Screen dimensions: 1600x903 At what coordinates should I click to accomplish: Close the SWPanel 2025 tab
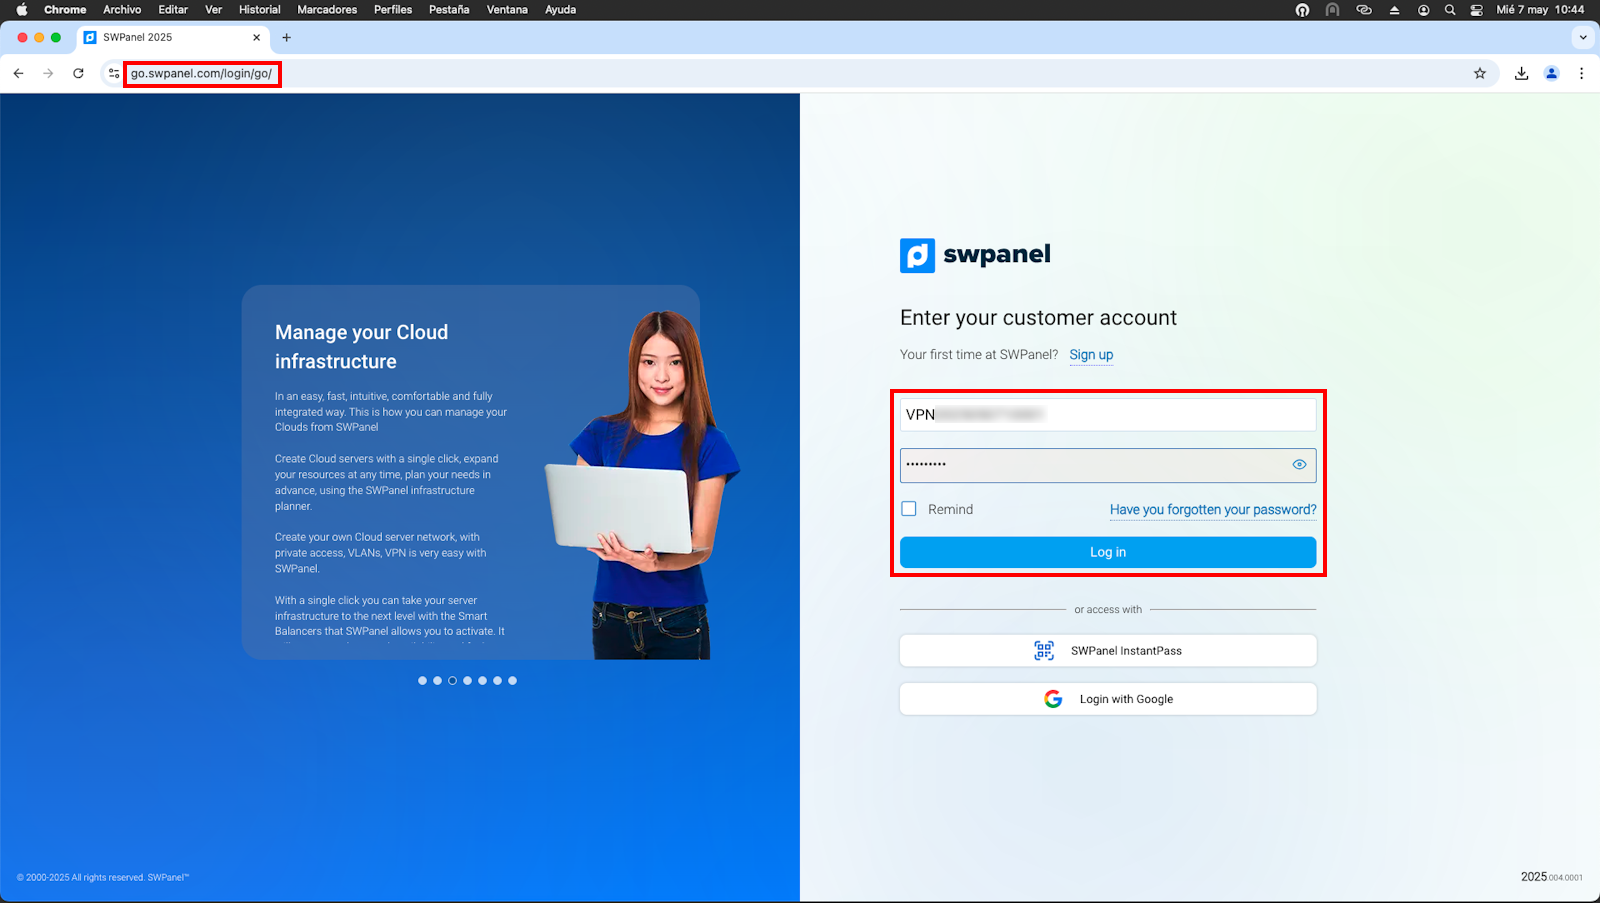click(257, 37)
